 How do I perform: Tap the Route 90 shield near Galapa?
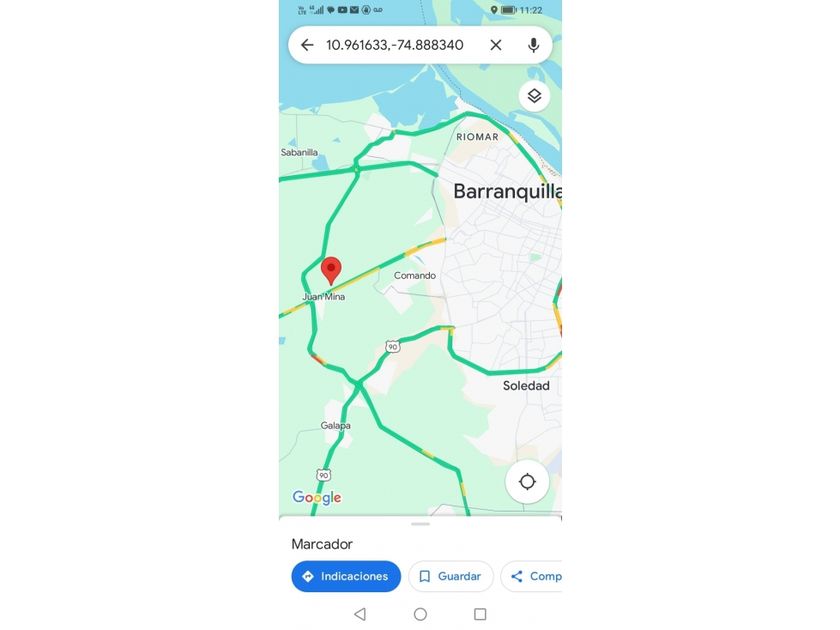324,475
